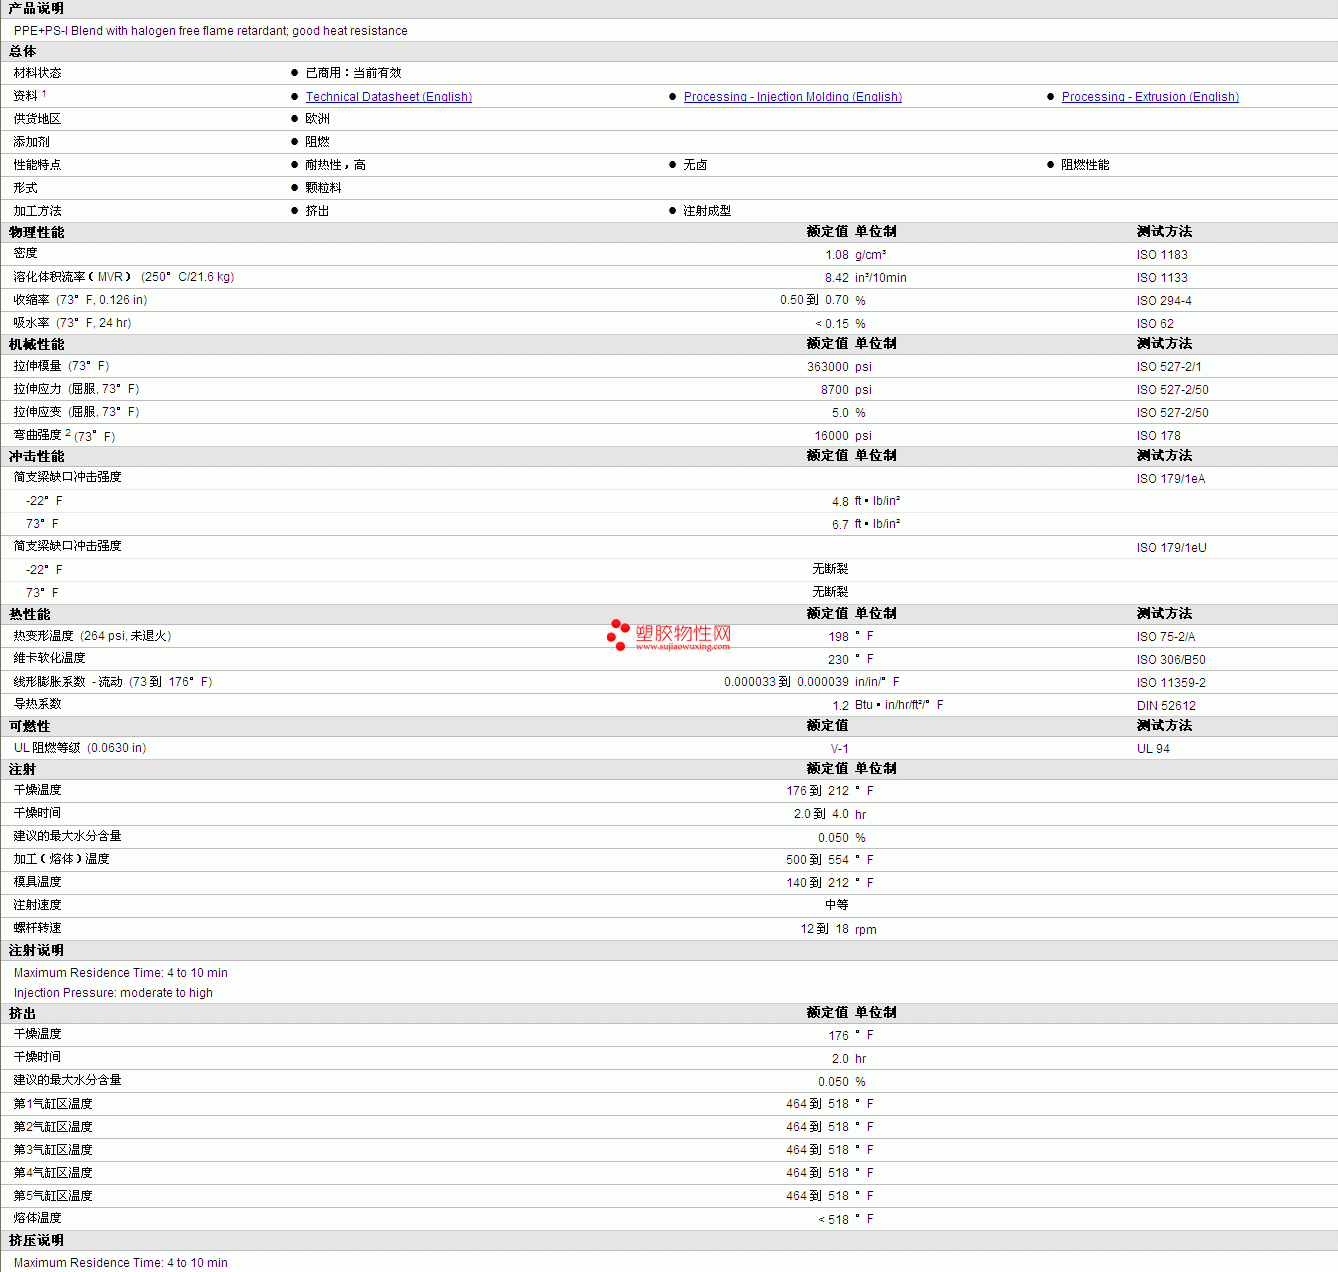Click the 注射成型 processing method

pyautogui.click(x=707, y=211)
